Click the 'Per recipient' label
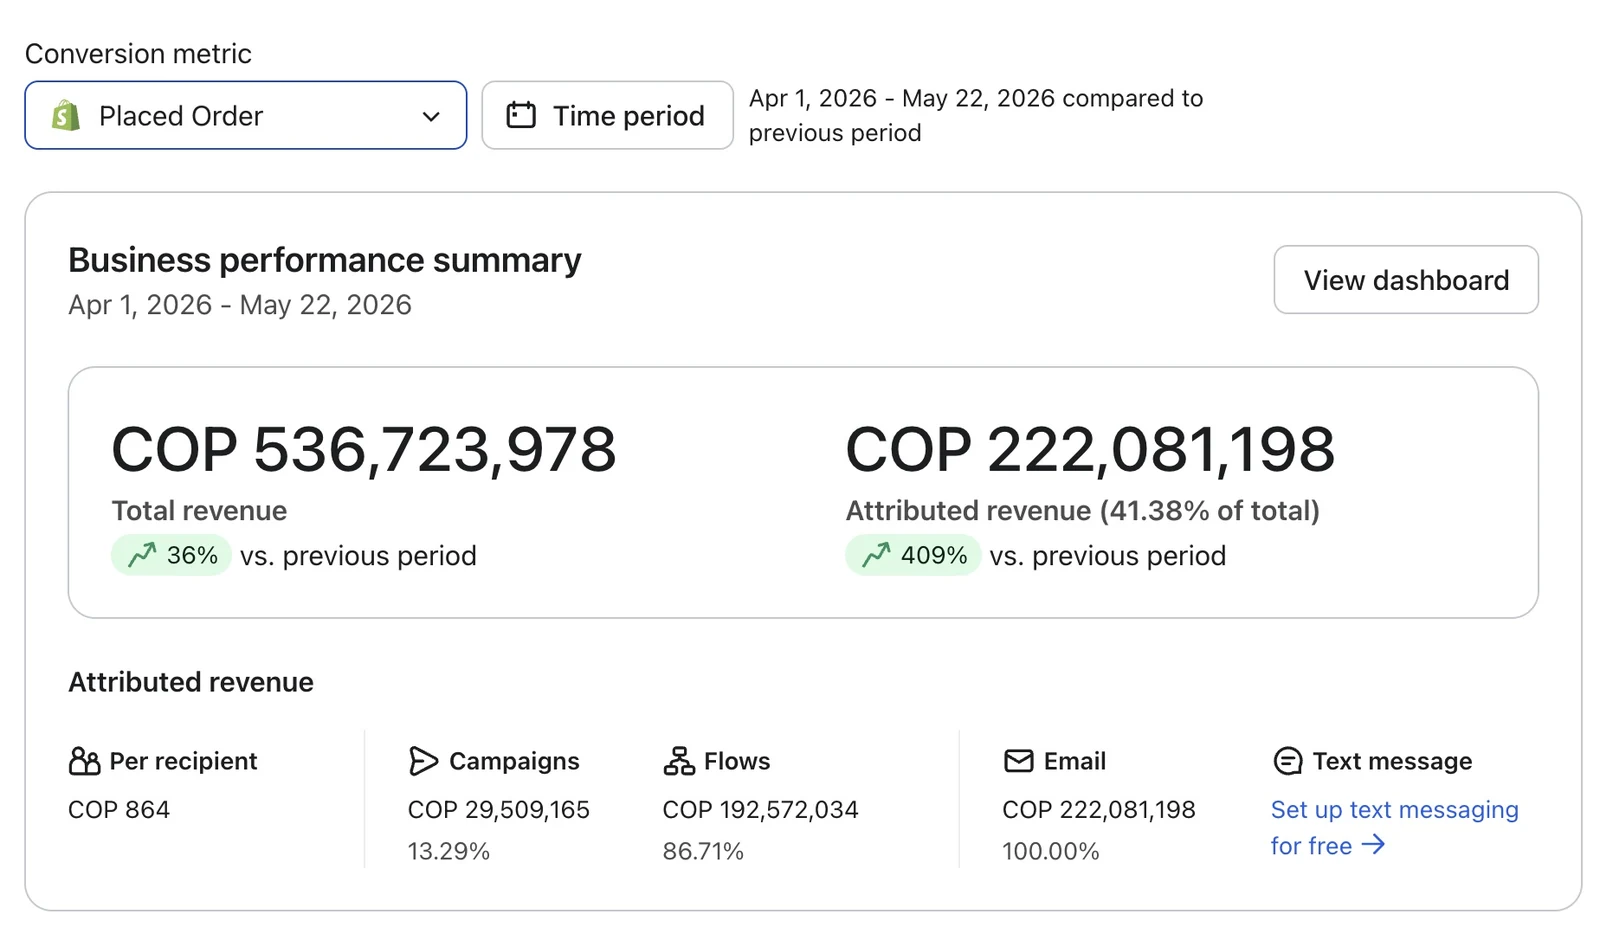1600x940 pixels. 183,762
